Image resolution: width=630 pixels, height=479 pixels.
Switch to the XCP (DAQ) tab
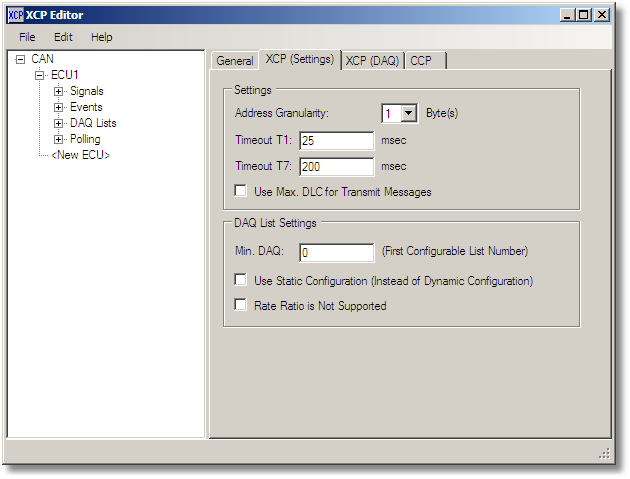coord(372,61)
